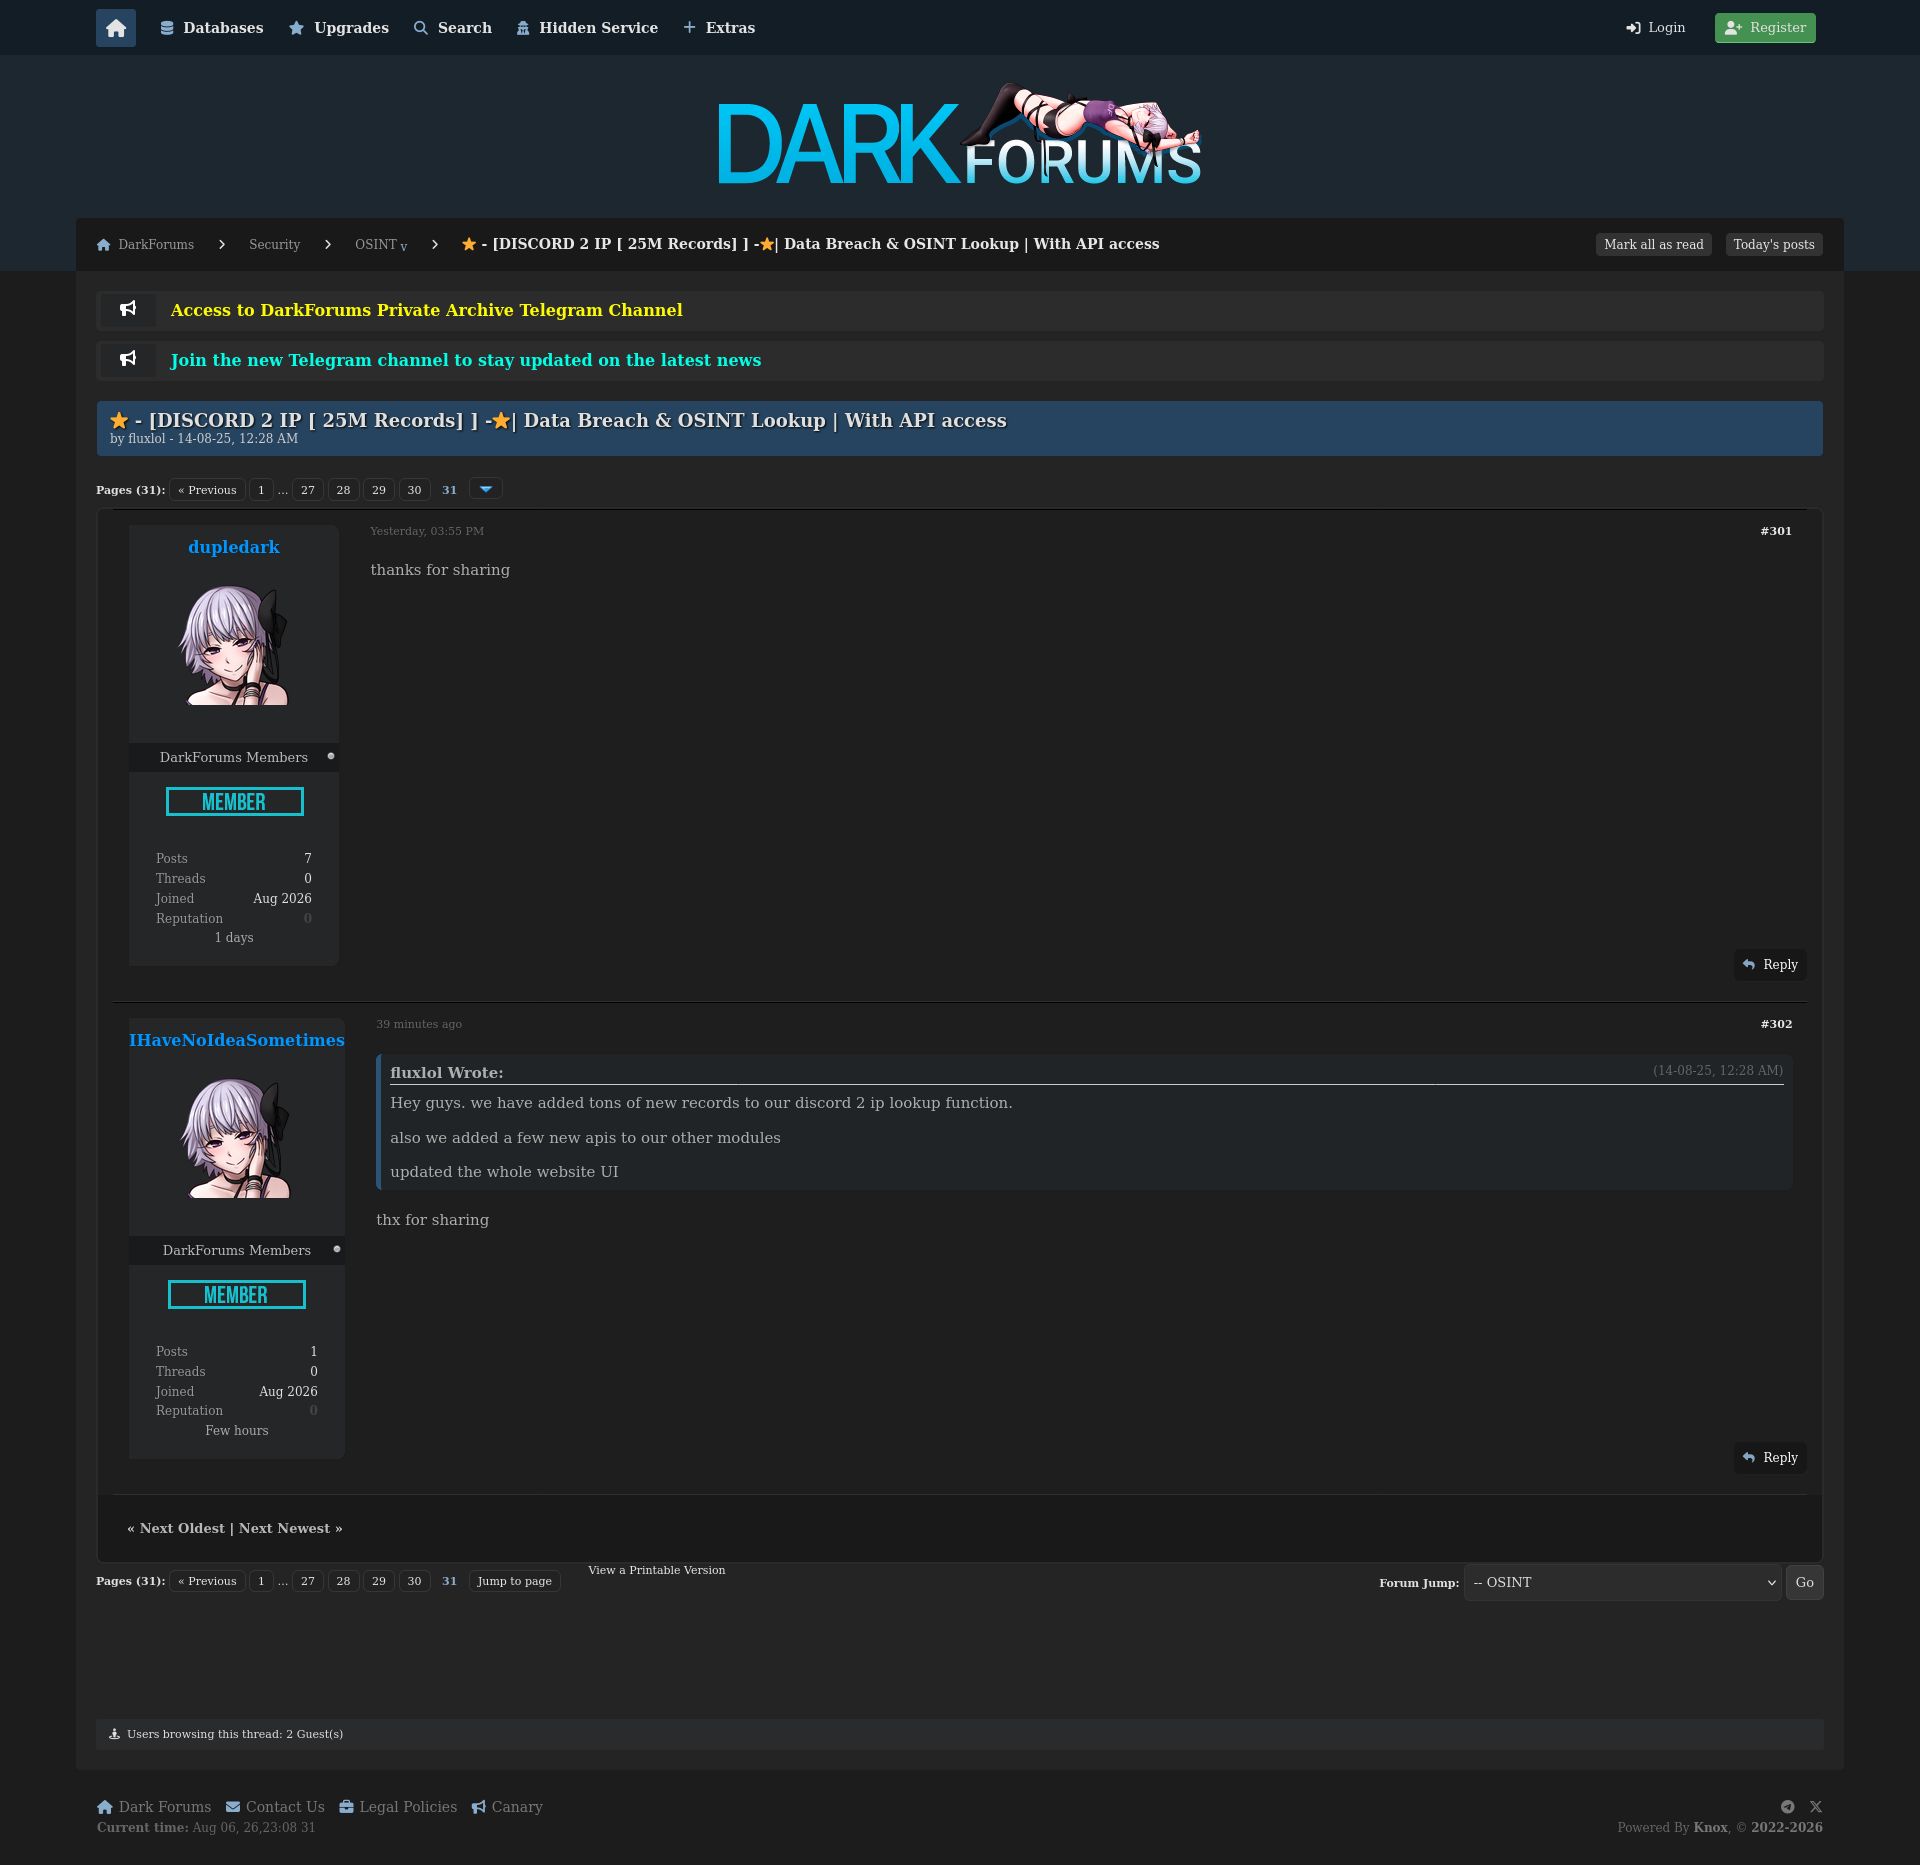Expand the Extras menu
The width and height of the screenshot is (1920, 1865).
719,28
